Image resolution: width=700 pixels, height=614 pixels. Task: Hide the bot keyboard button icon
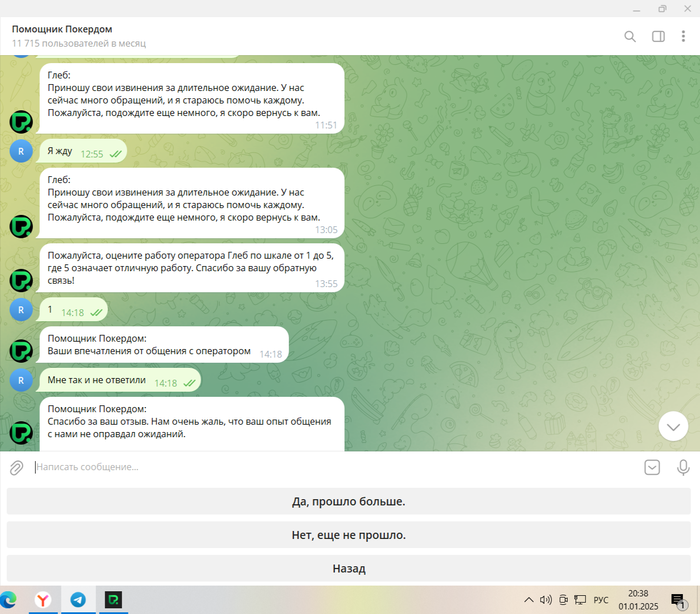[x=652, y=467]
